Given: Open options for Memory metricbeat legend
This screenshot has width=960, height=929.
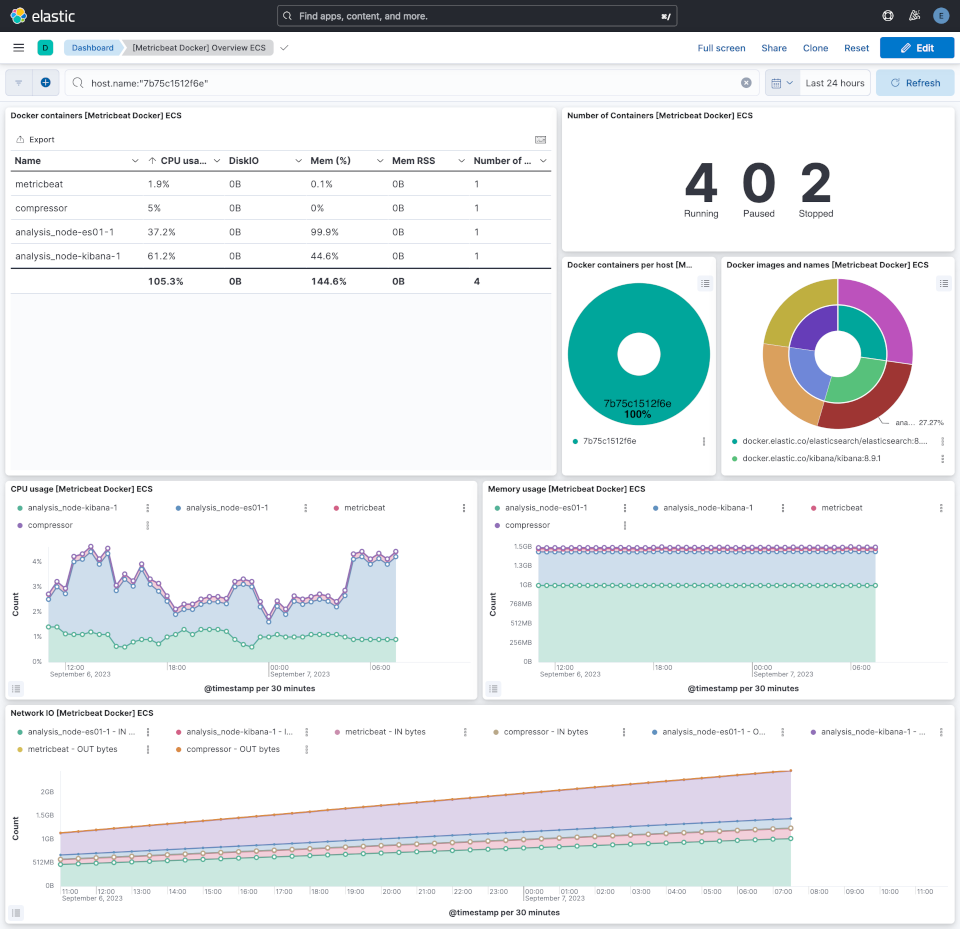Looking at the screenshot, I should (941, 508).
